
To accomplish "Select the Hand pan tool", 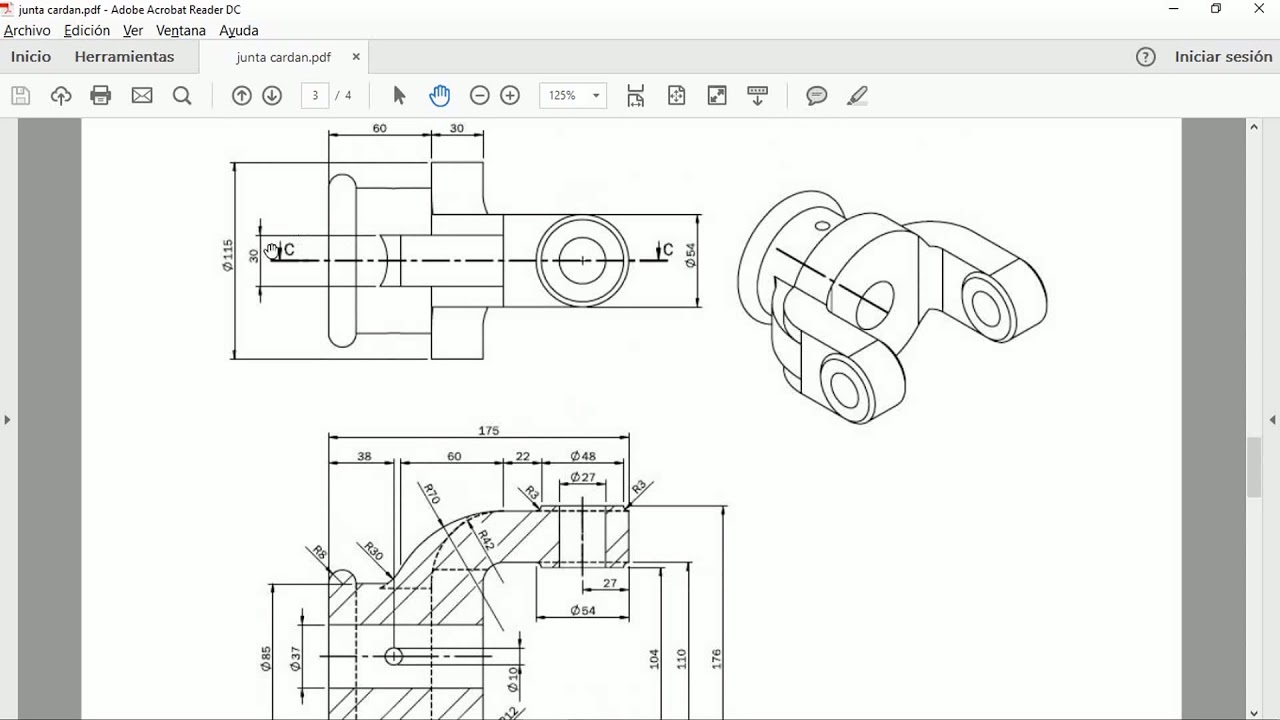I will coord(440,96).
